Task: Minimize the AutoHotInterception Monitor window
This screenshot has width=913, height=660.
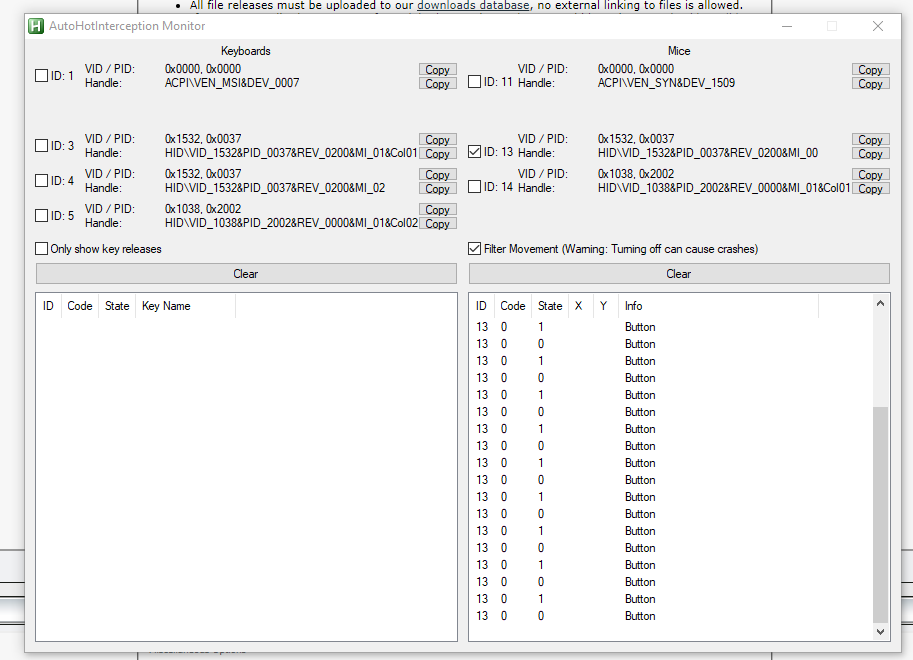Action: coord(787,26)
